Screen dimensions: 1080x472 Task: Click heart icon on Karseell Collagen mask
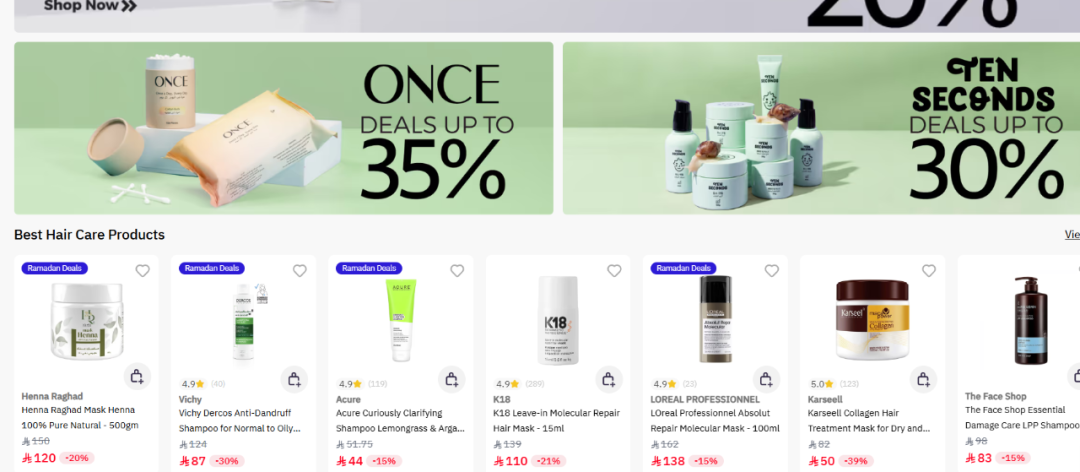click(929, 271)
